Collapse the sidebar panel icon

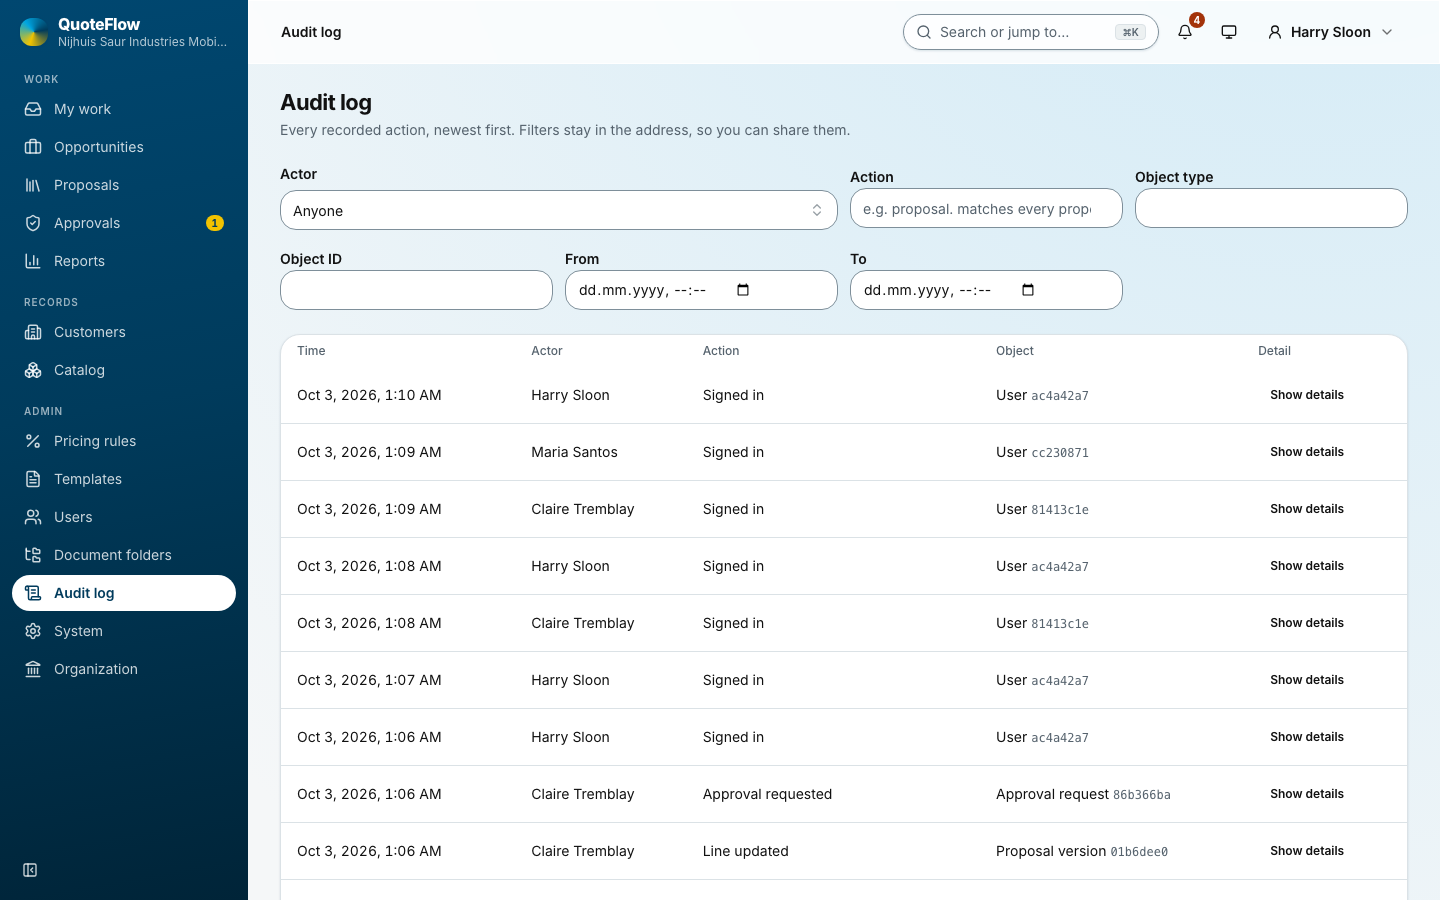(x=30, y=870)
